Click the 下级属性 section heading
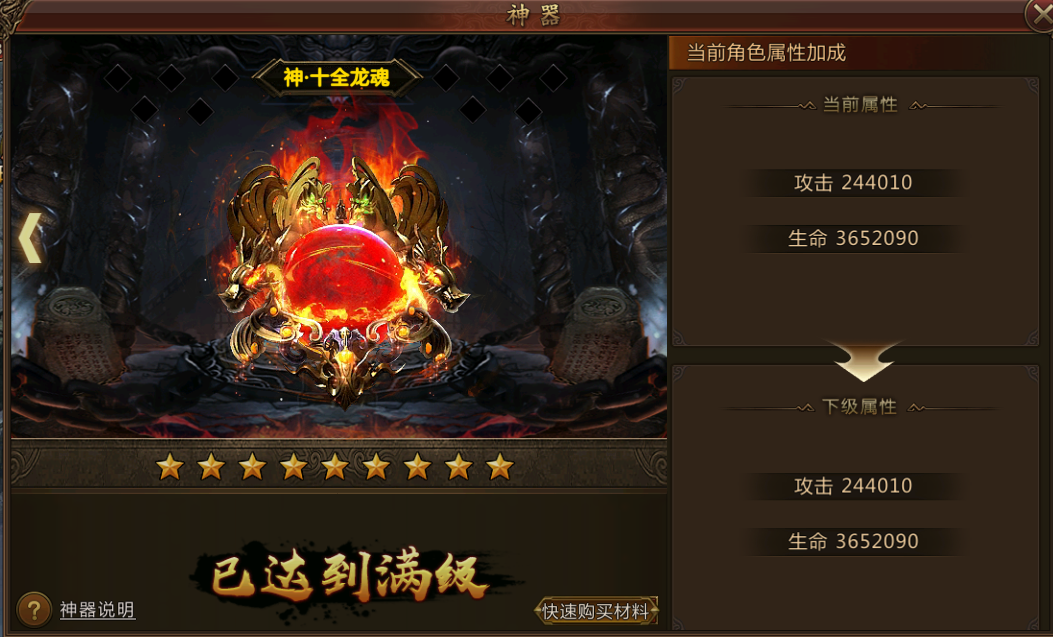1053x637 pixels. tap(860, 407)
